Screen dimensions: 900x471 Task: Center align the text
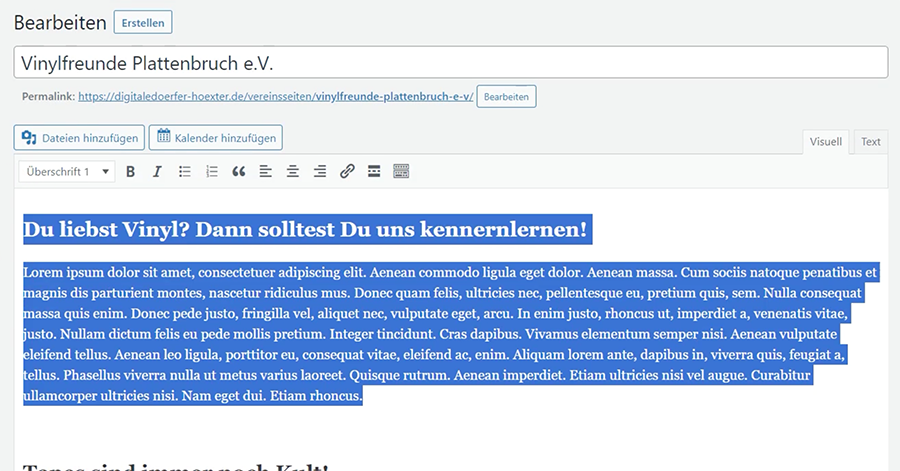(x=292, y=172)
